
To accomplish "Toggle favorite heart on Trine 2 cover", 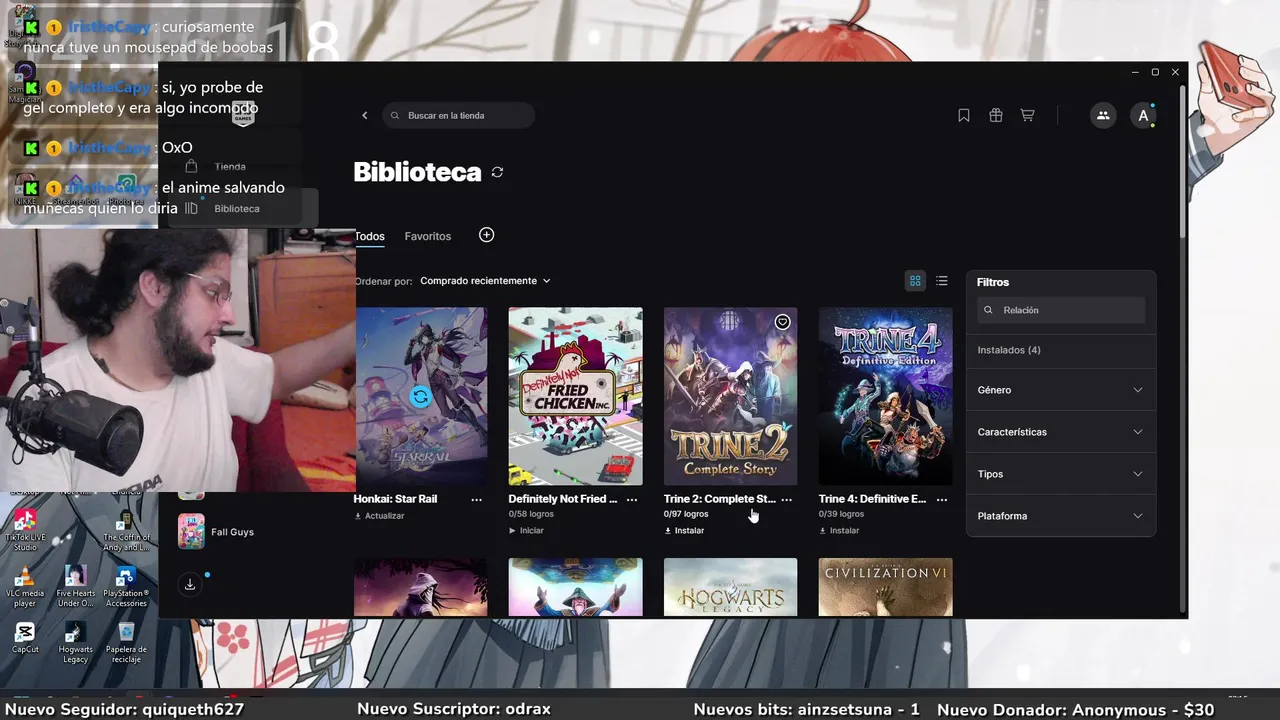I will 783,322.
